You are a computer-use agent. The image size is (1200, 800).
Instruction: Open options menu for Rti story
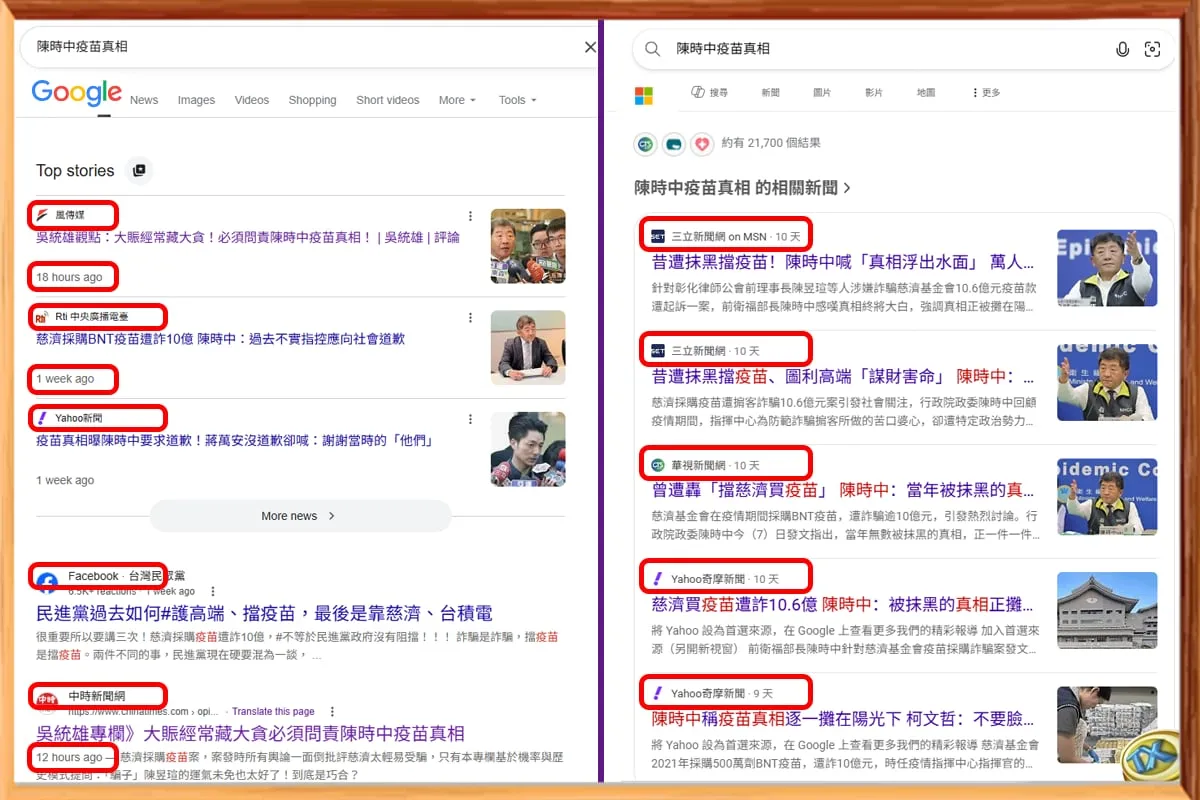tap(470, 318)
